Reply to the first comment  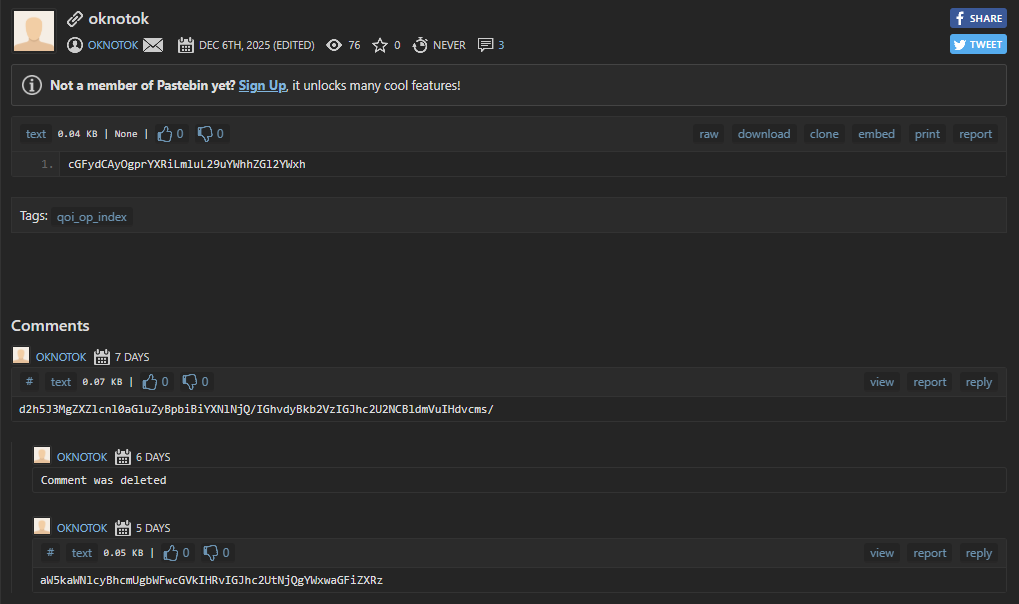978,382
